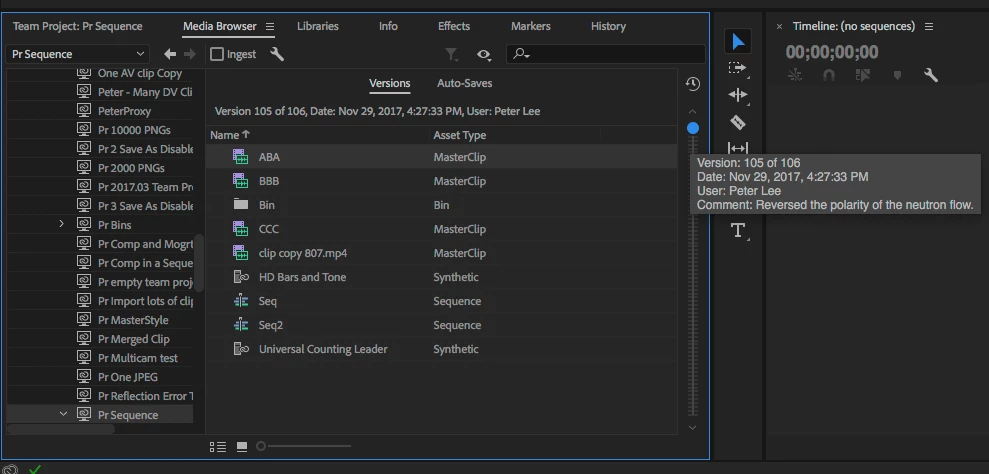The image size is (989, 474).
Task: Go forward with the right arrow
Action: pos(189,54)
